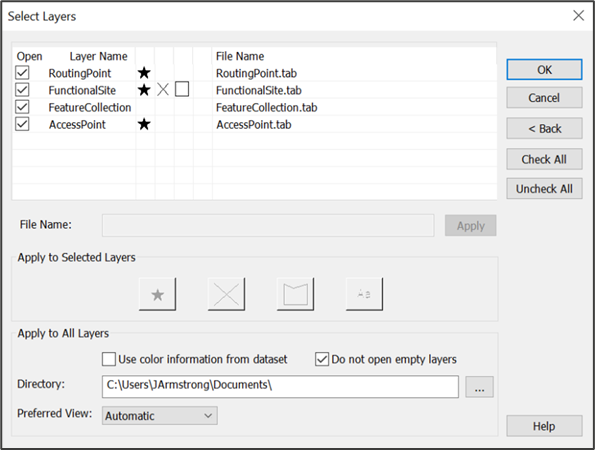595x450 pixels.
Task: Uncheck the AccessPoint open checkbox
Action: [x=22, y=124]
